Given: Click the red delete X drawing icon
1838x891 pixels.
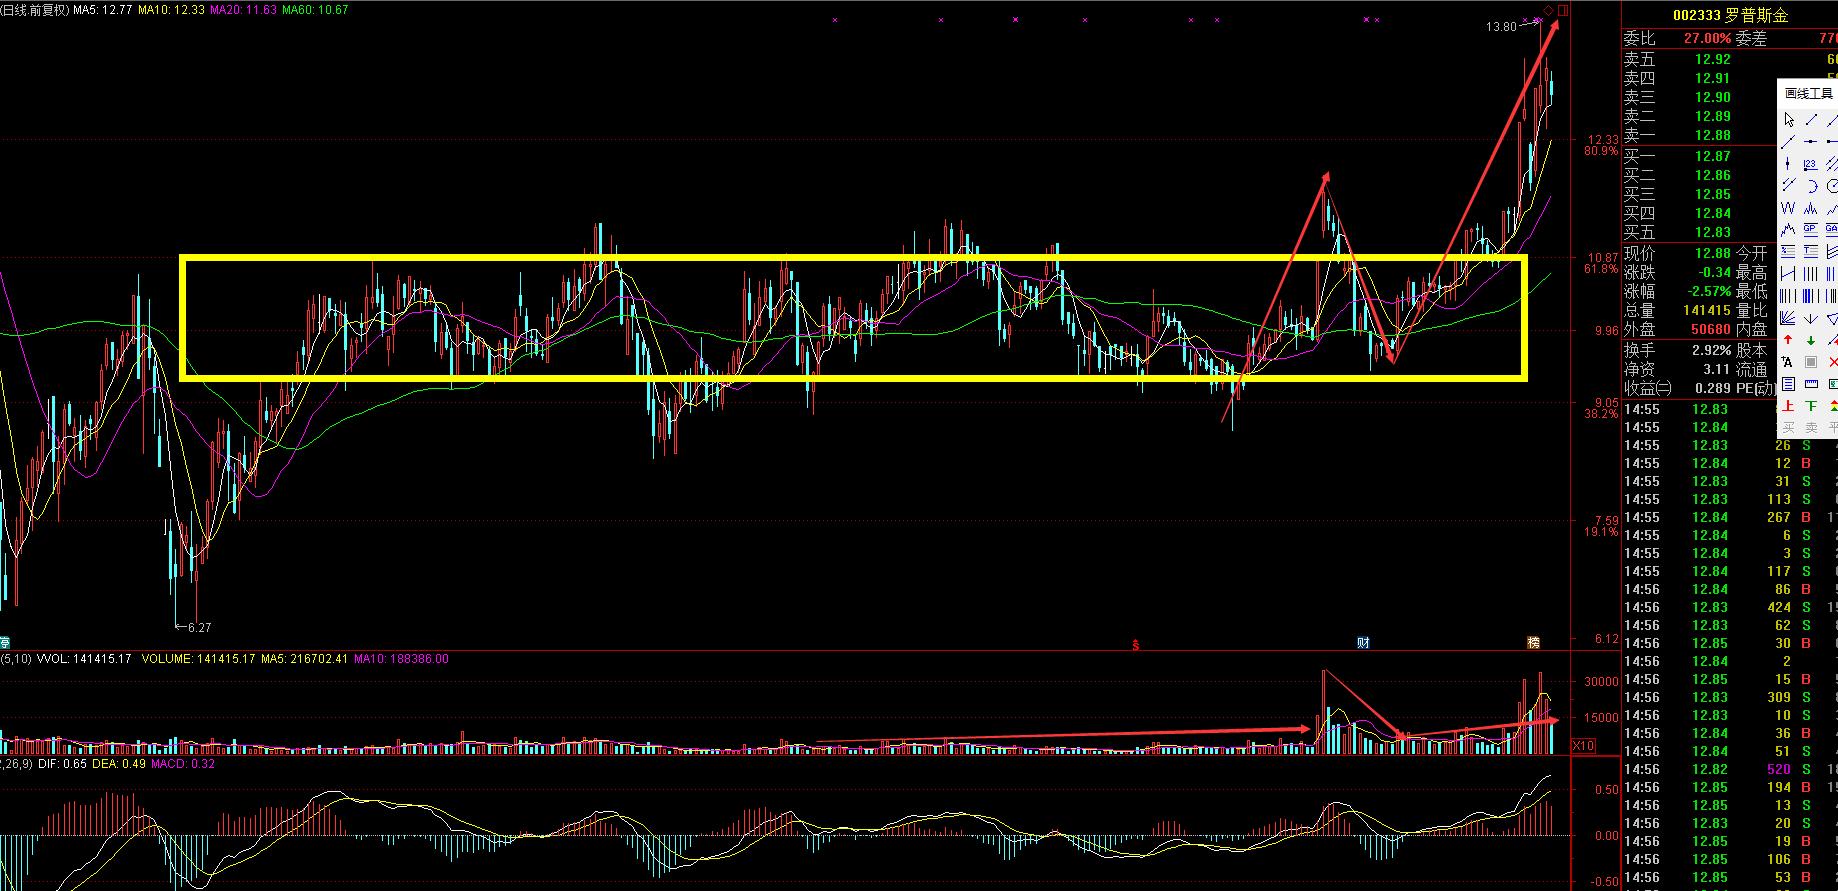Looking at the screenshot, I should [x=1832, y=362].
